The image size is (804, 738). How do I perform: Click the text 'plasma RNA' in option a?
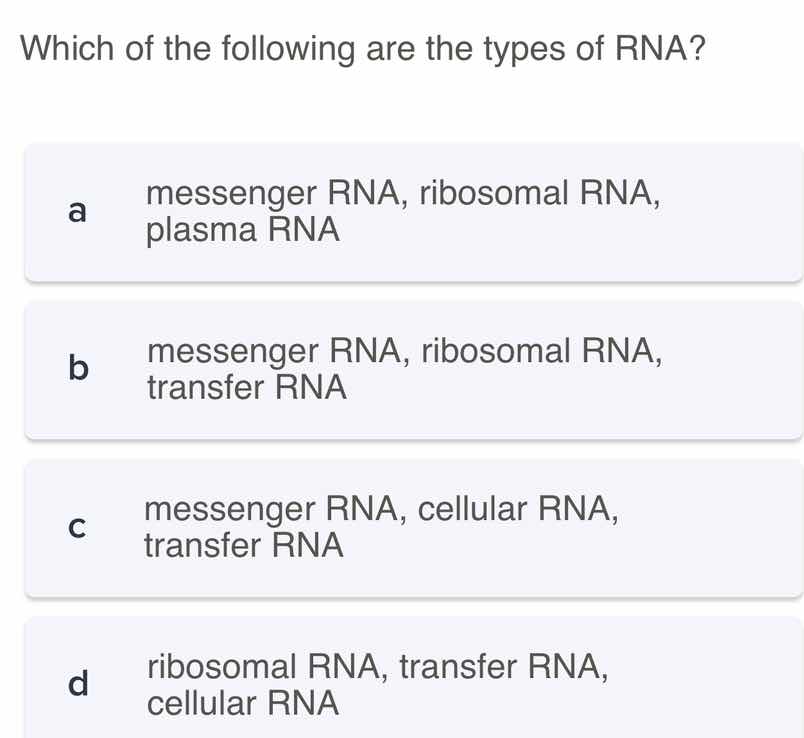click(x=241, y=230)
